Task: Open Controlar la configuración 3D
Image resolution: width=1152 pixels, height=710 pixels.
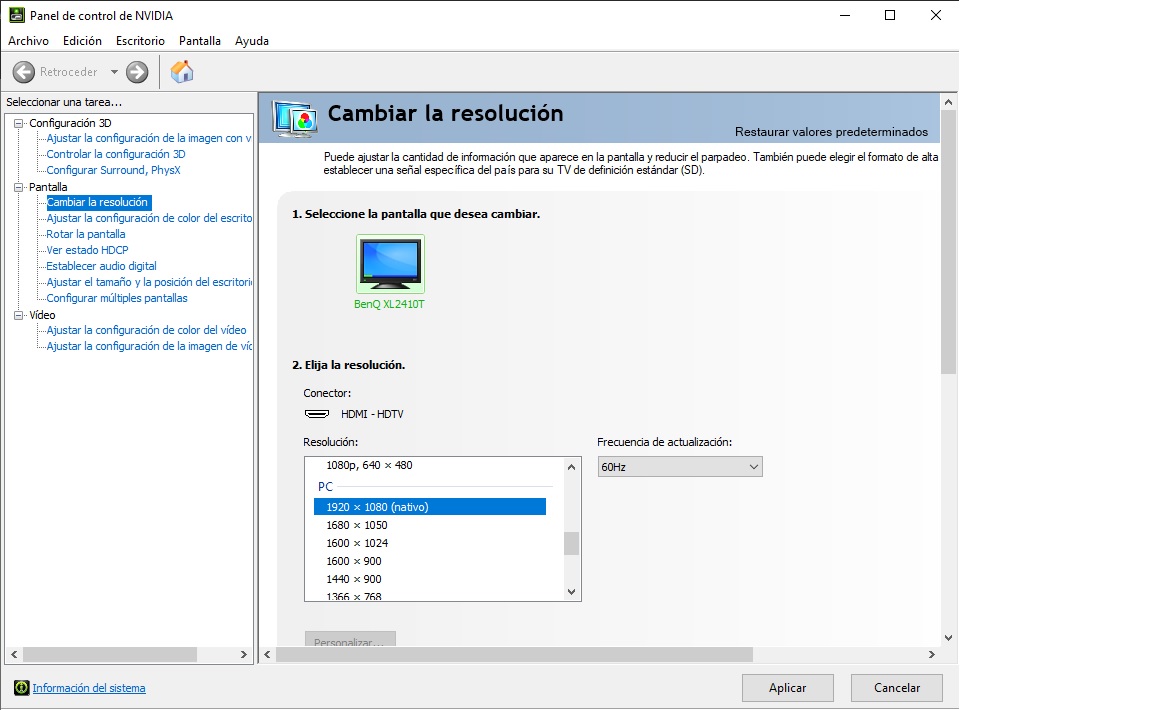Action: coord(116,154)
